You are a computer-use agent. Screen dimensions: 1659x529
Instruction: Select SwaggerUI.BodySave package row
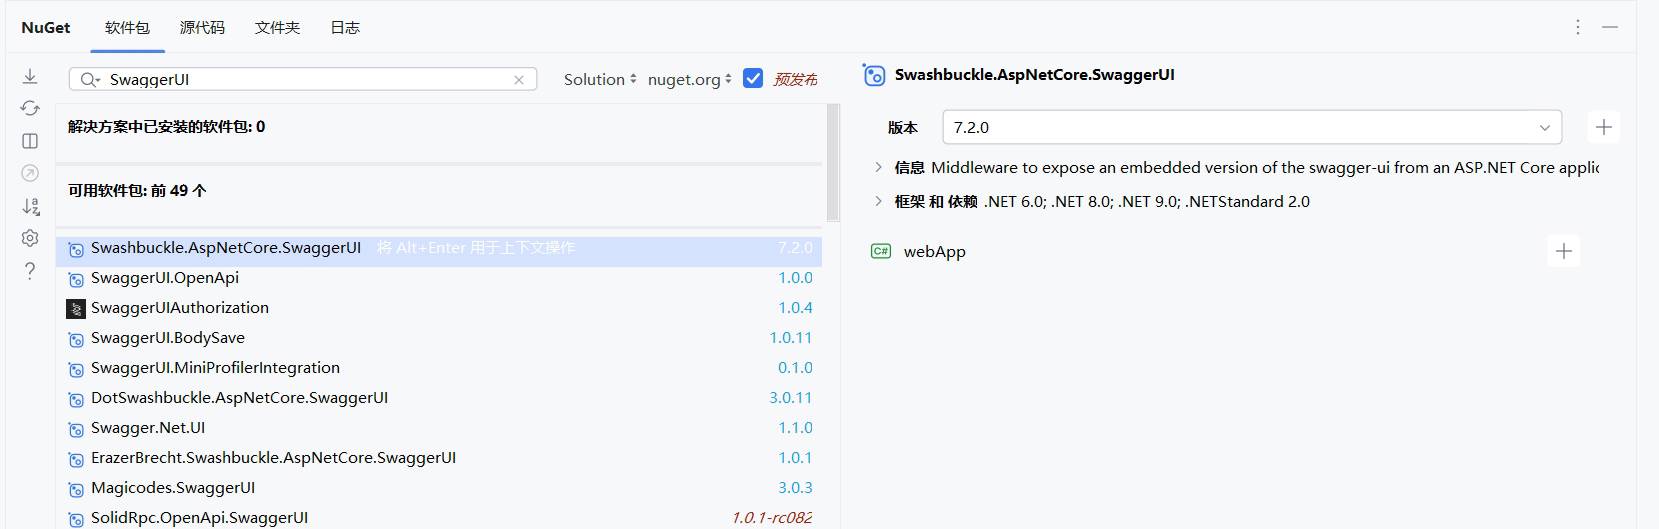tap(439, 338)
